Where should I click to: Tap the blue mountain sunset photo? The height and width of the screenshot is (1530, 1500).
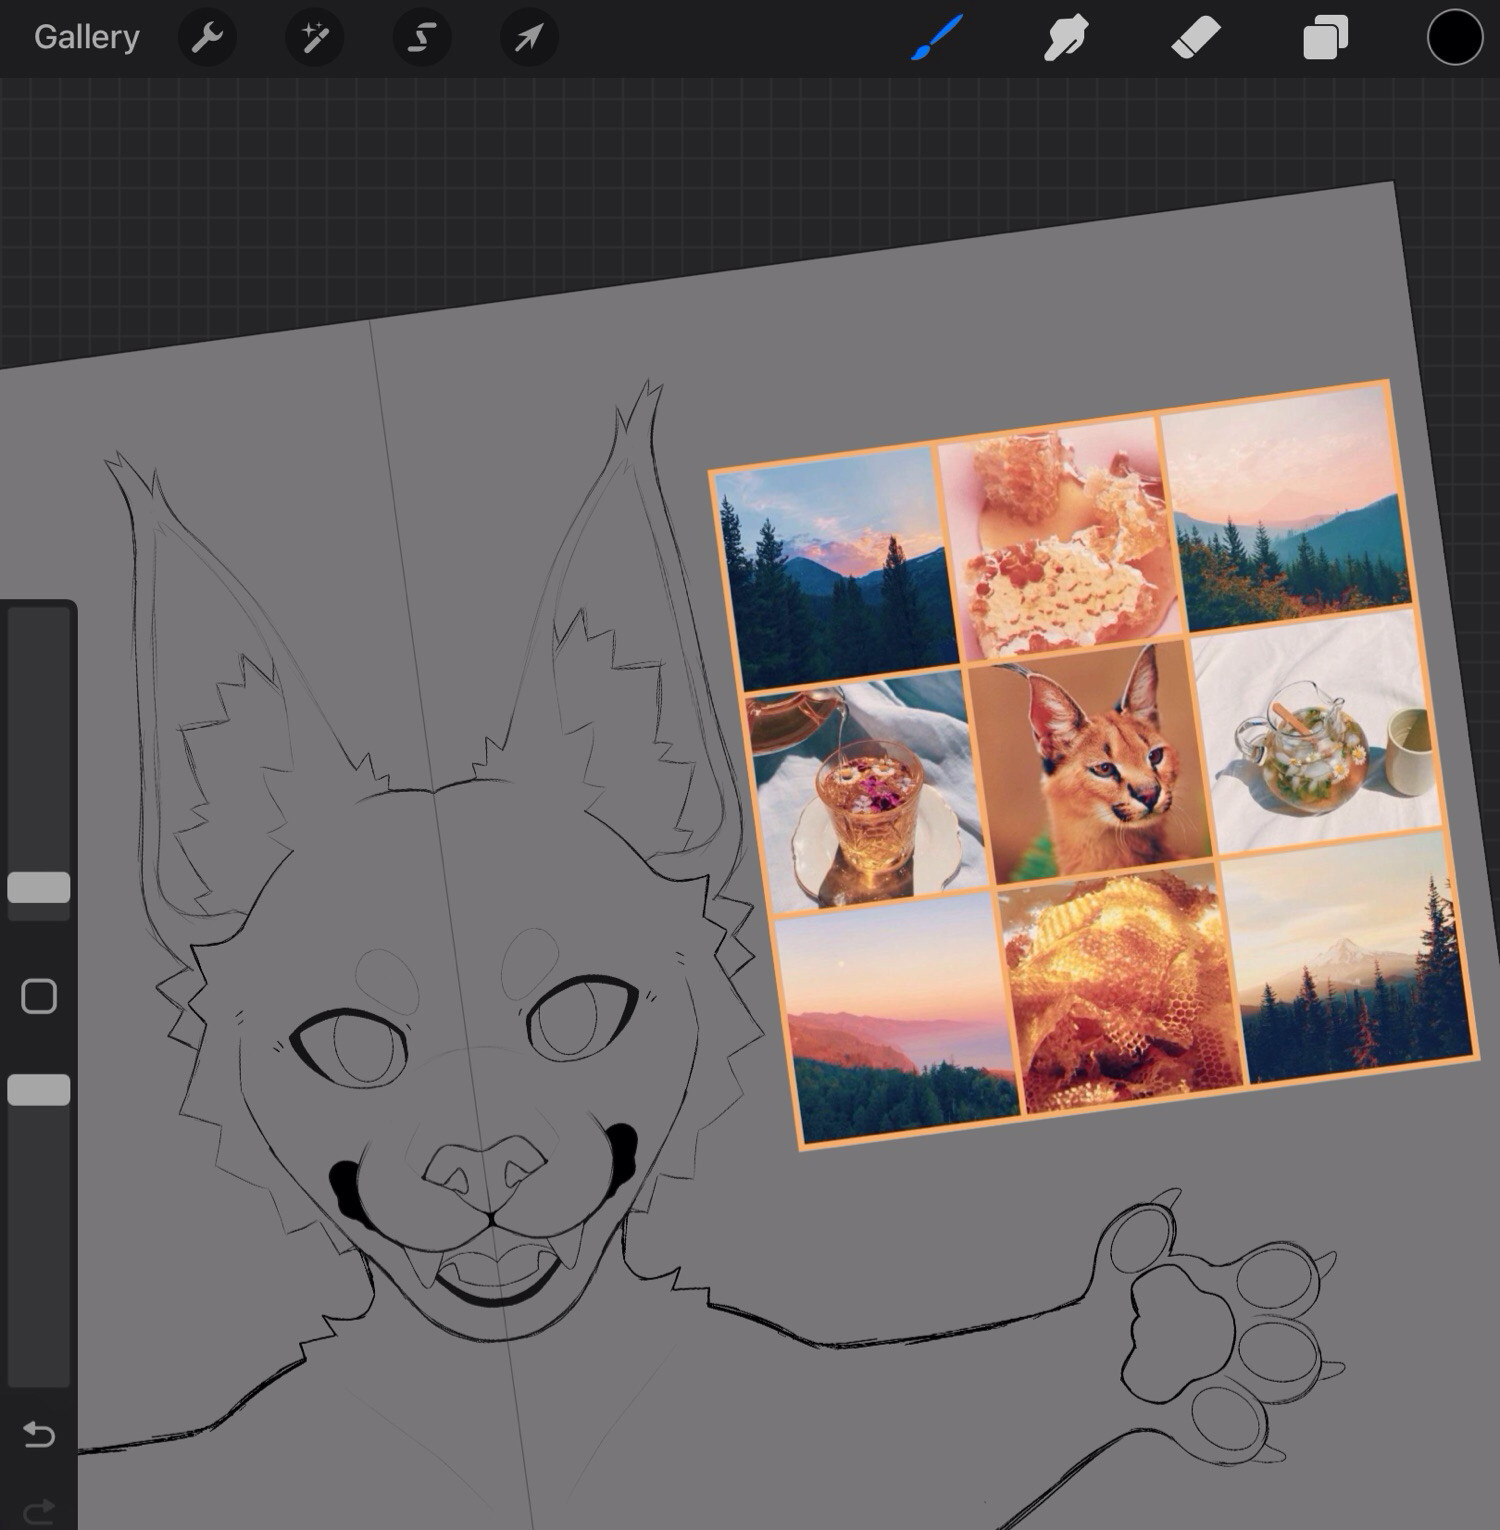pyautogui.click(x=836, y=568)
